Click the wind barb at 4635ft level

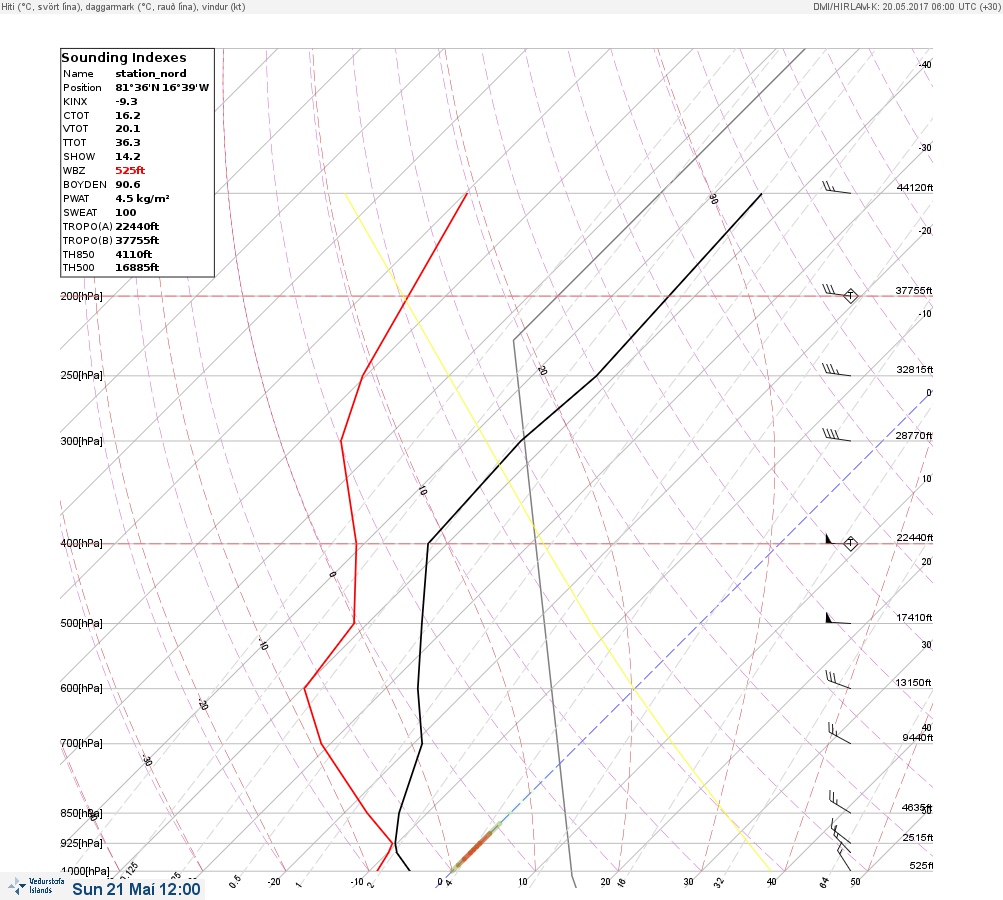click(840, 802)
